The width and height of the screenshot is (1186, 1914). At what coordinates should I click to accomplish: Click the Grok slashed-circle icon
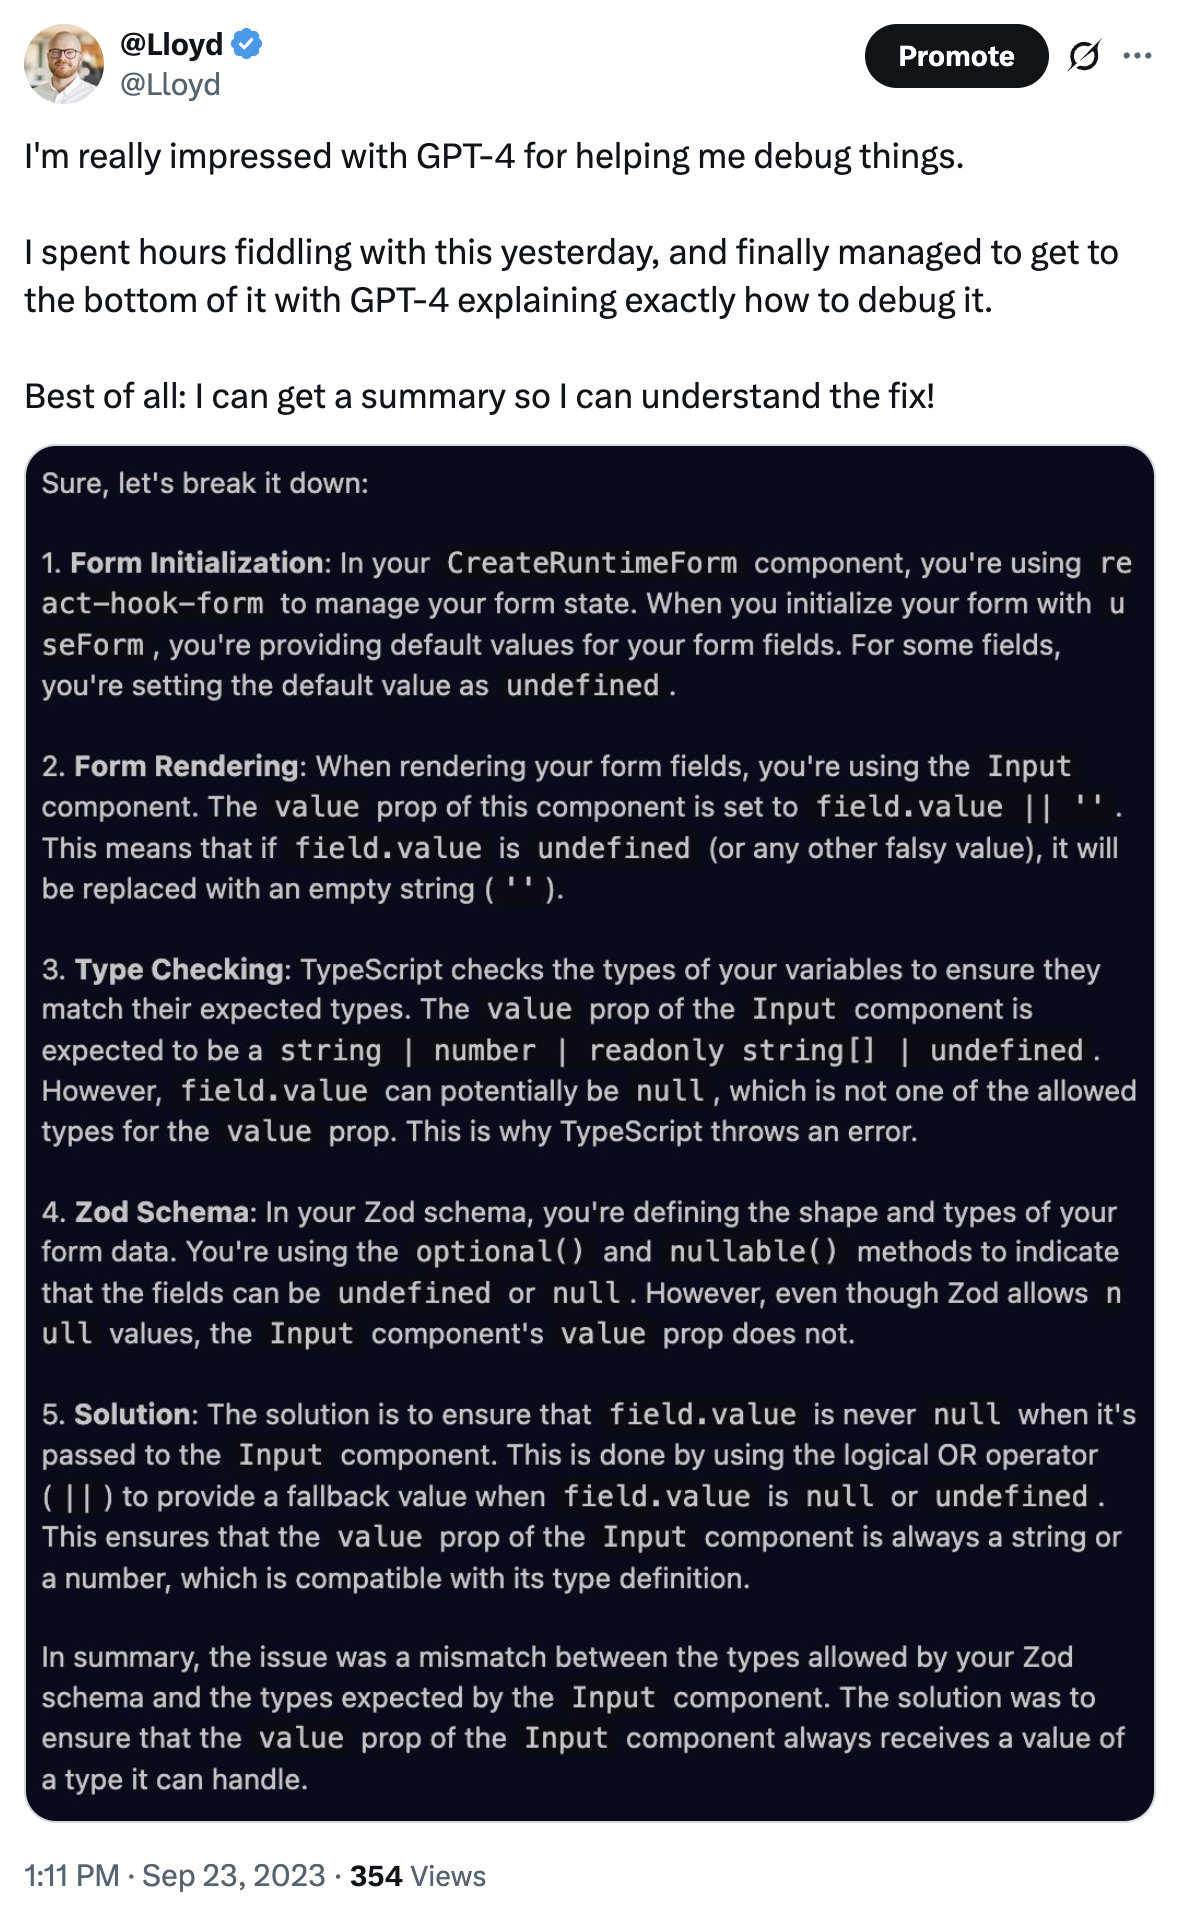[1084, 56]
